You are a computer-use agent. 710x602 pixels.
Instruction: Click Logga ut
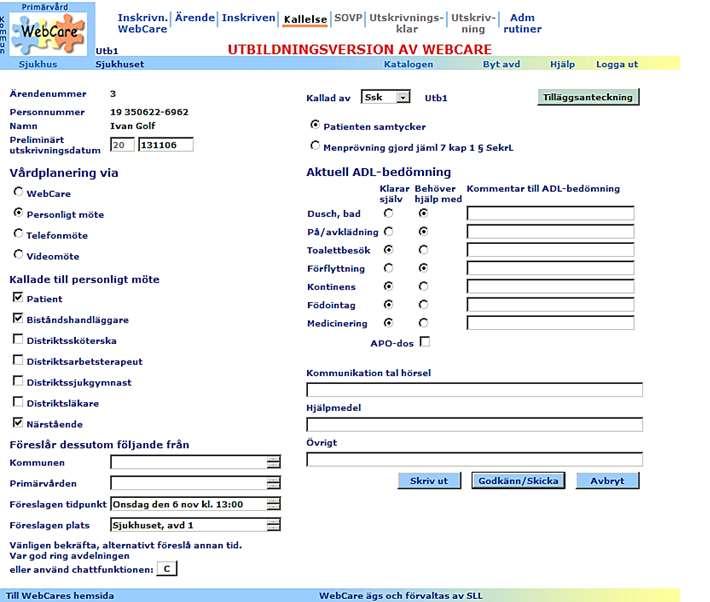(617, 64)
